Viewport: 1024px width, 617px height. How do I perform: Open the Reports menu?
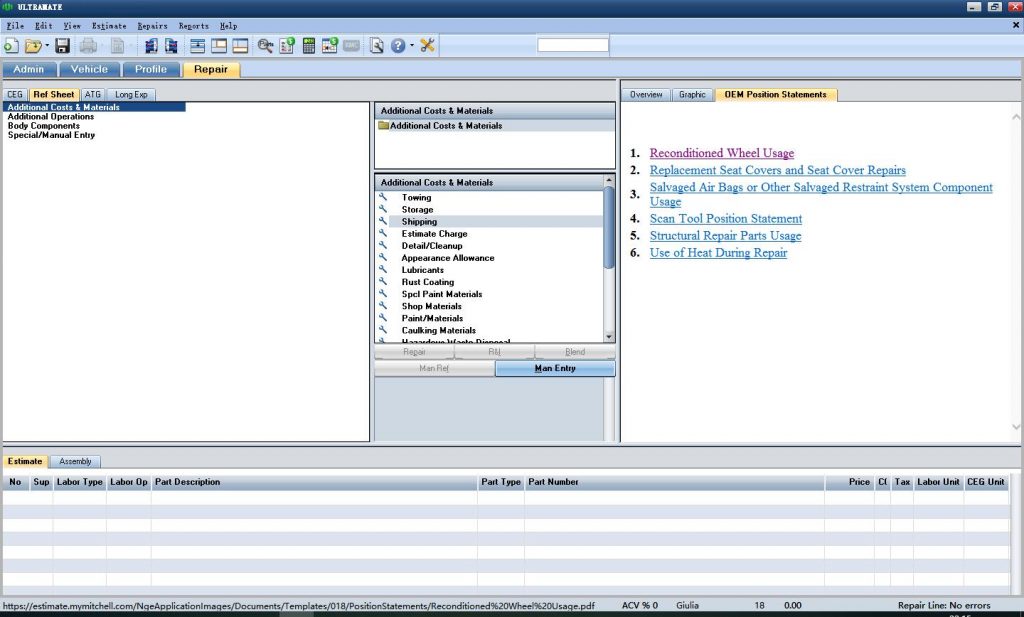(x=193, y=26)
